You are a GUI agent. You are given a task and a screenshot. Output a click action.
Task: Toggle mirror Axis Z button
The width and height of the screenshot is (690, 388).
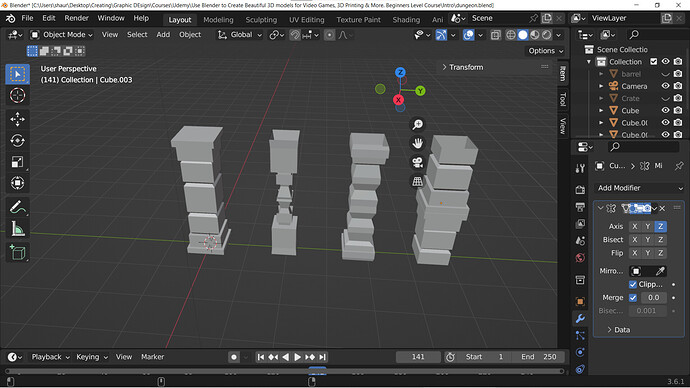click(x=661, y=227)
